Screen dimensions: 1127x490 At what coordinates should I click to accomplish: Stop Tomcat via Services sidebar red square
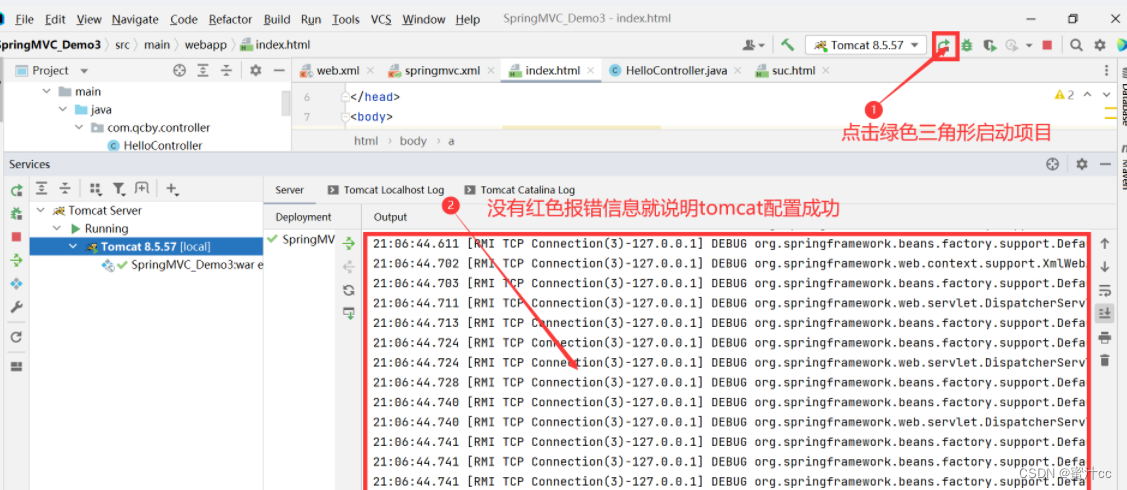pyautogui.click(x=16, y=237)
